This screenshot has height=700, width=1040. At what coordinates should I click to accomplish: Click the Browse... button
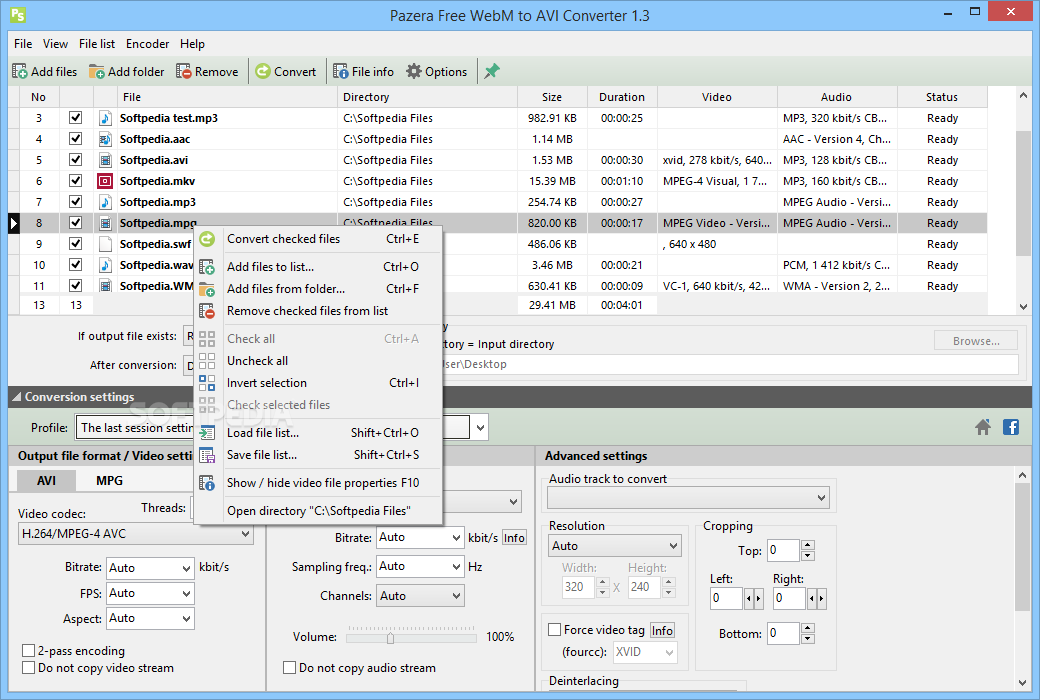[976, 341]
